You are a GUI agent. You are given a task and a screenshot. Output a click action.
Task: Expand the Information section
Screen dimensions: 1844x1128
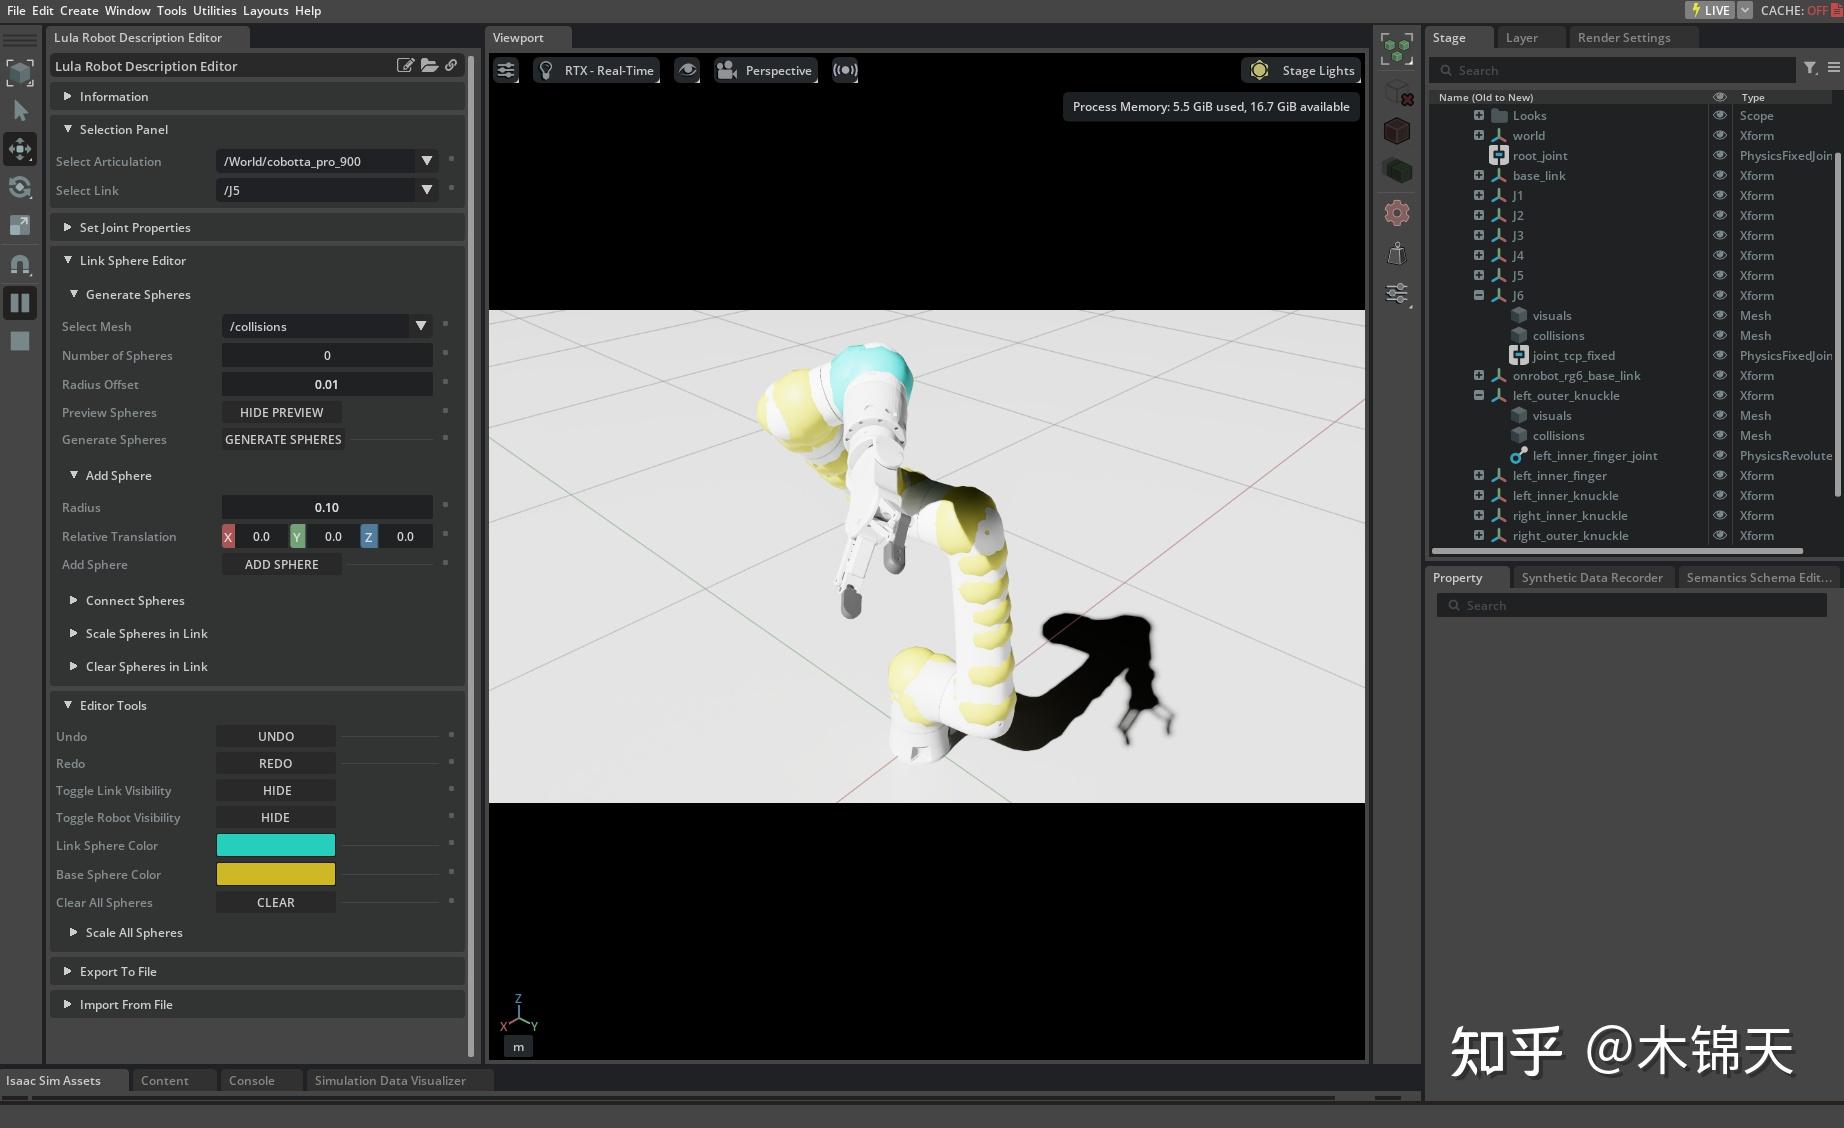tap(114, 96)
